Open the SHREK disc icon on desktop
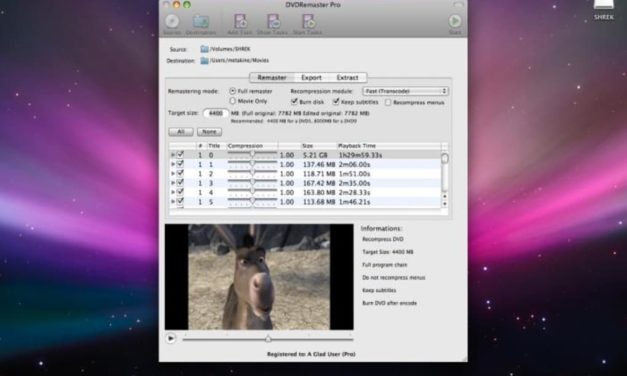The width and height of the screenshot is (627, 376). click(x=603, y=5)
